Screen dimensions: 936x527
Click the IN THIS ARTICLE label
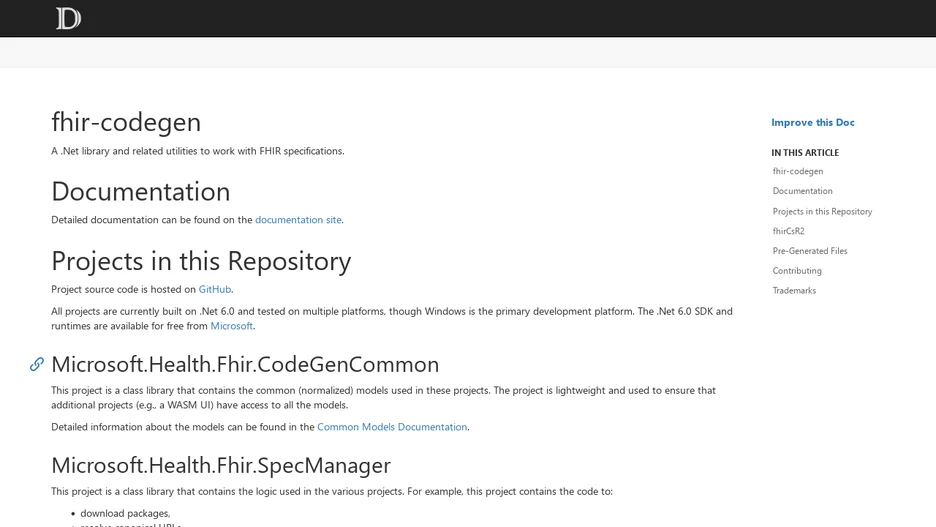805,153
